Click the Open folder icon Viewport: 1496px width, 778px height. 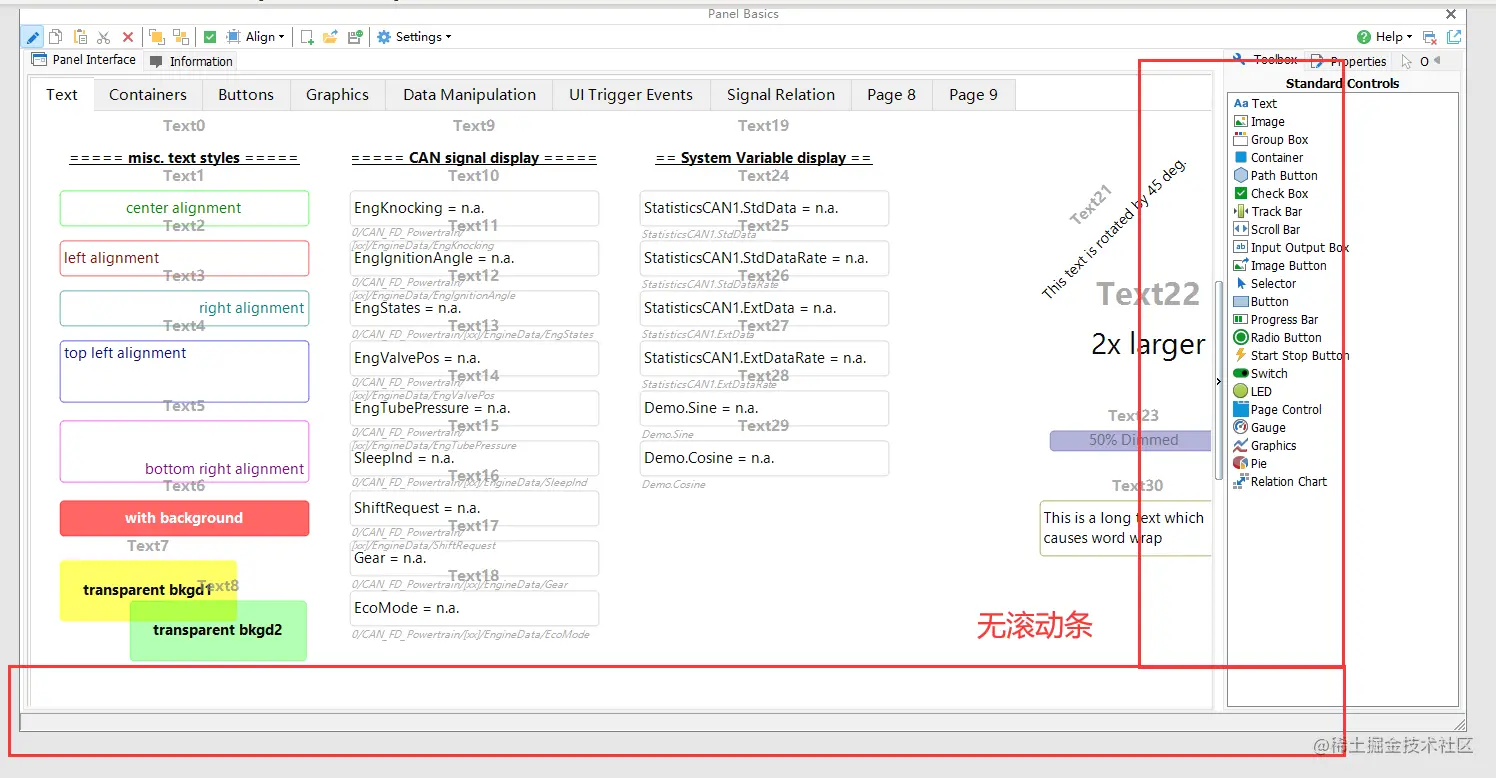click(331, 37)
